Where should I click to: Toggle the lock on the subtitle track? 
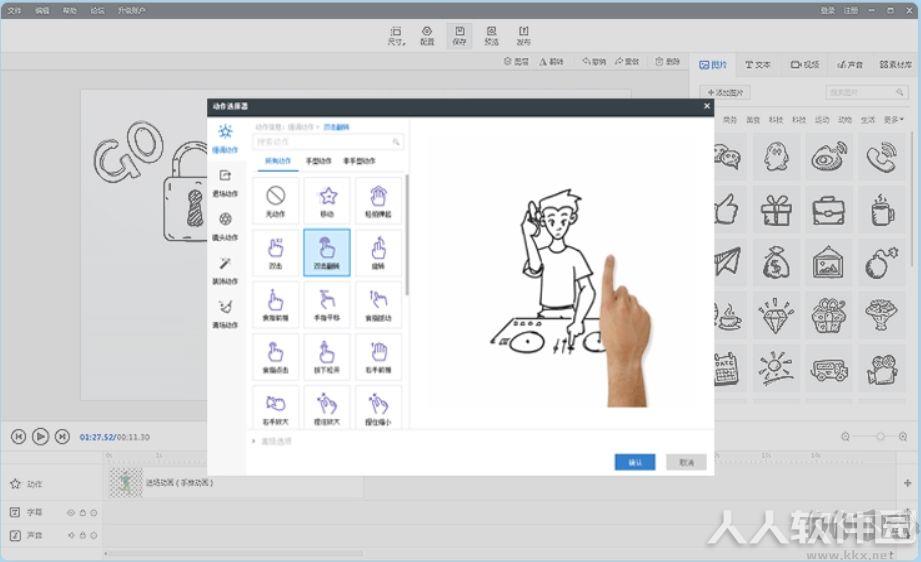82,513
